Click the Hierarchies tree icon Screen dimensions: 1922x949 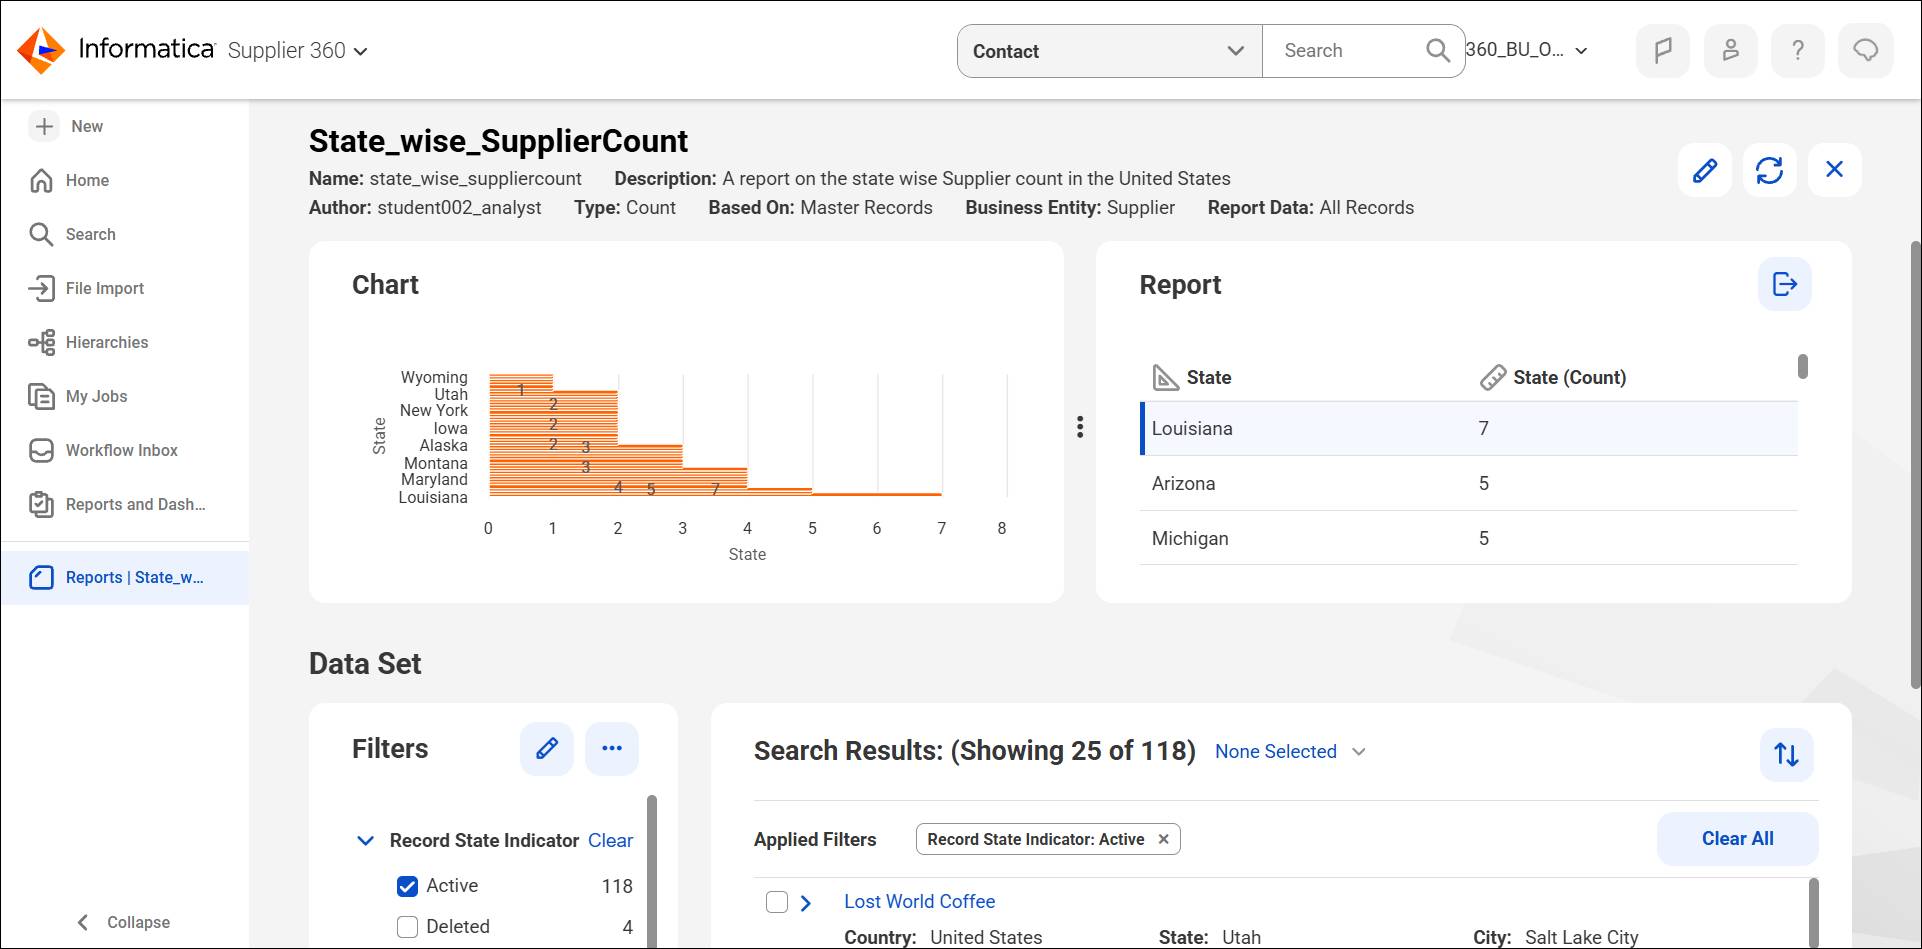tap(41, 342)
